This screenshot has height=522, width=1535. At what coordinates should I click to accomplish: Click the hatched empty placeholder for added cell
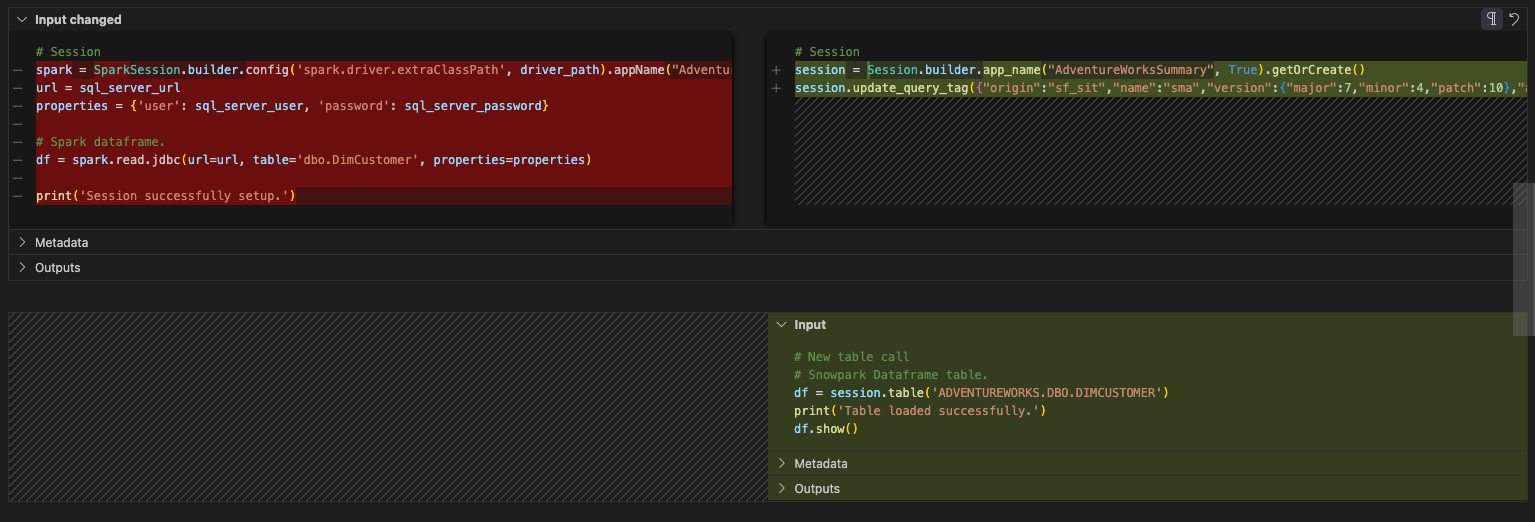[387, 407]
